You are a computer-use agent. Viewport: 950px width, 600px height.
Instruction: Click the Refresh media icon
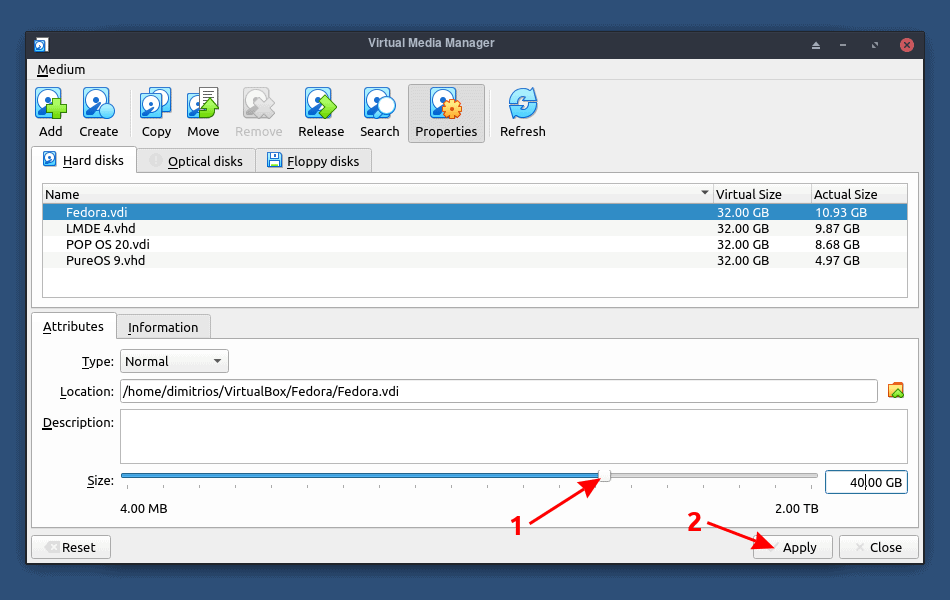[522, 112]
